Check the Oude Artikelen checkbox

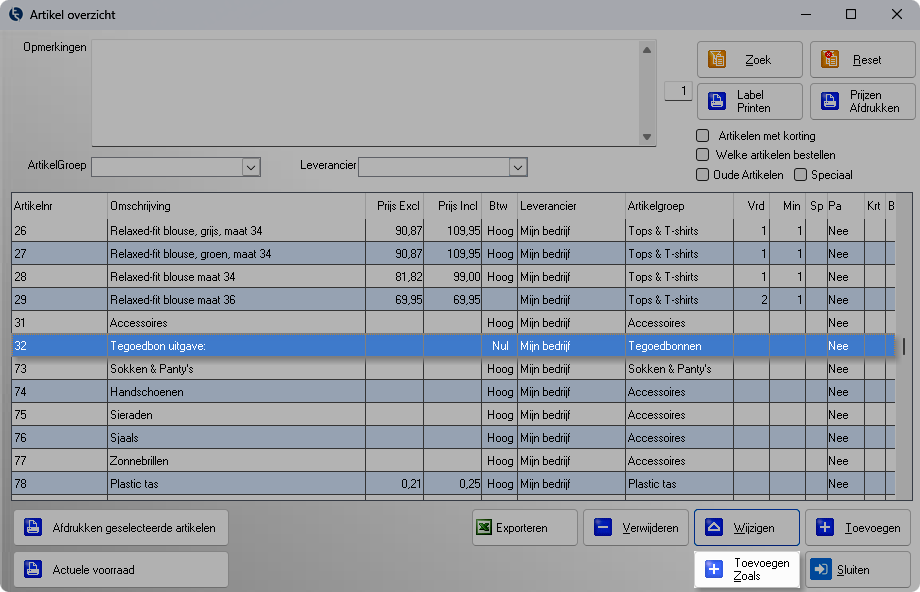pos(702,175)
